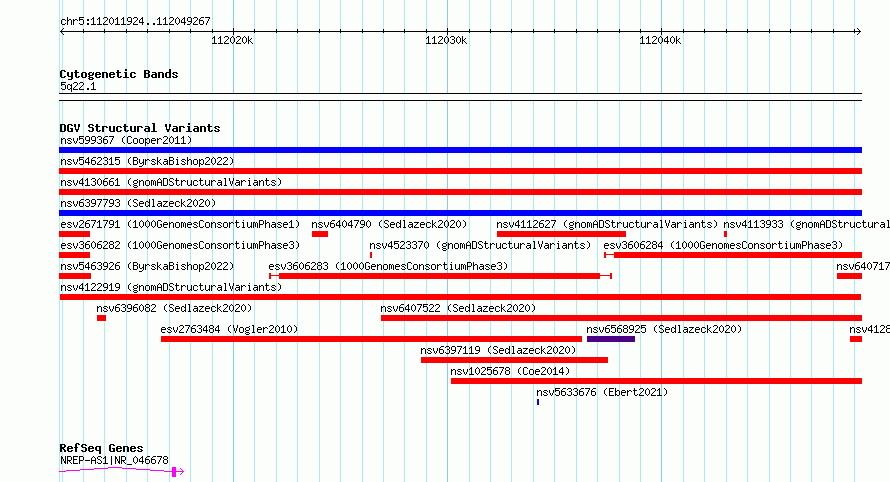890x482 pixels.
Task: Open the nsv4113933 variant label
Action: click(807, 224)
